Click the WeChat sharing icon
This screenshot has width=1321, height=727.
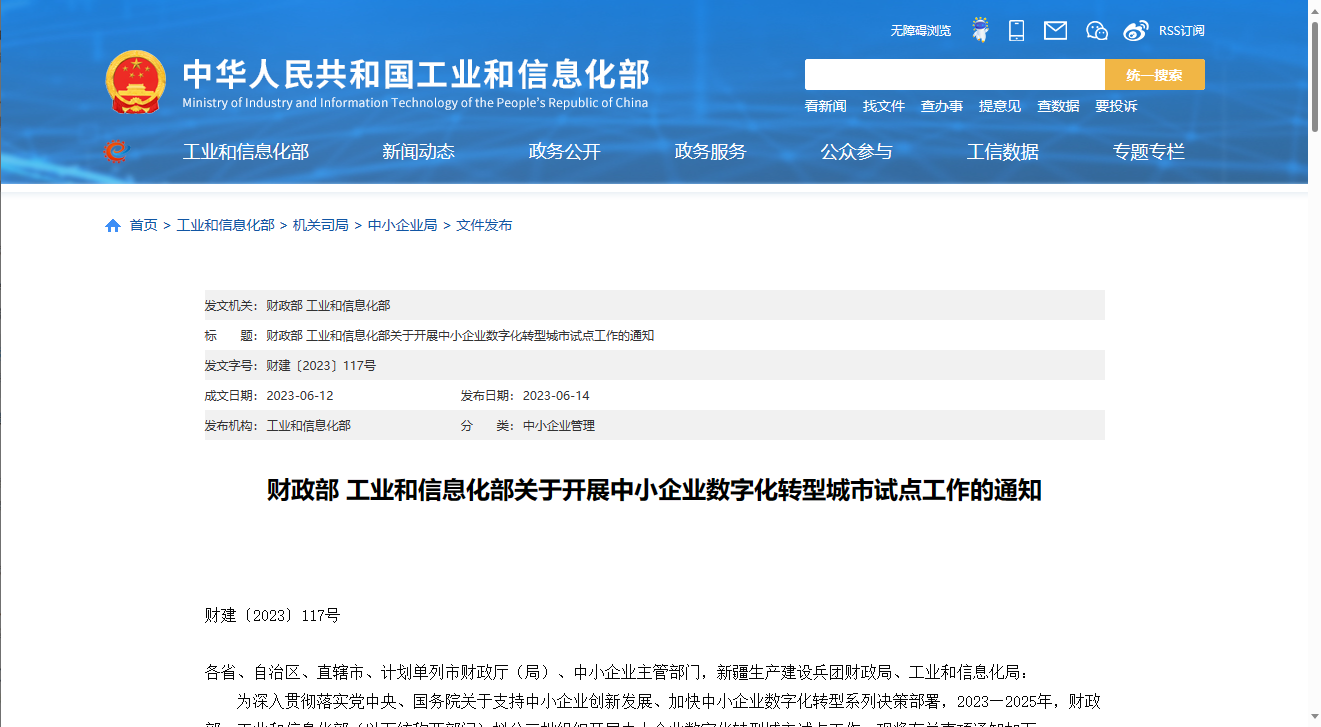tap(1096, 30)
